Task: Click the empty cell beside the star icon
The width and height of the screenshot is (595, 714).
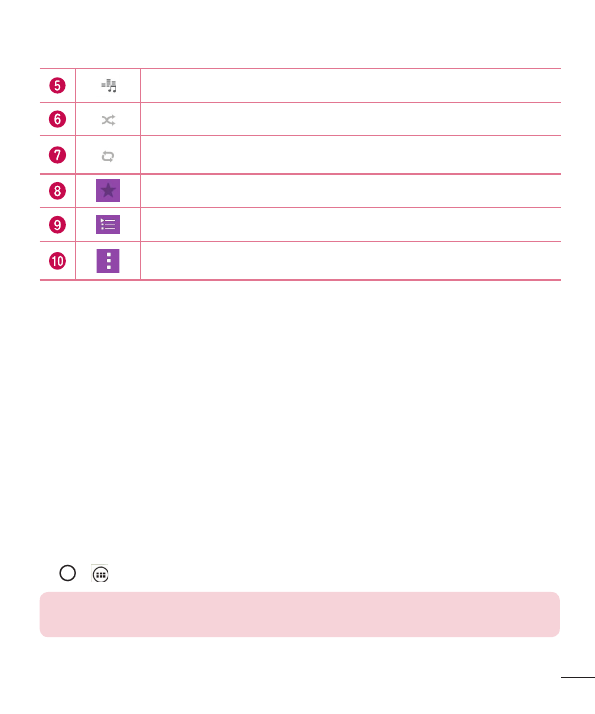Action: pyautogui.click(x=351, y=191)
